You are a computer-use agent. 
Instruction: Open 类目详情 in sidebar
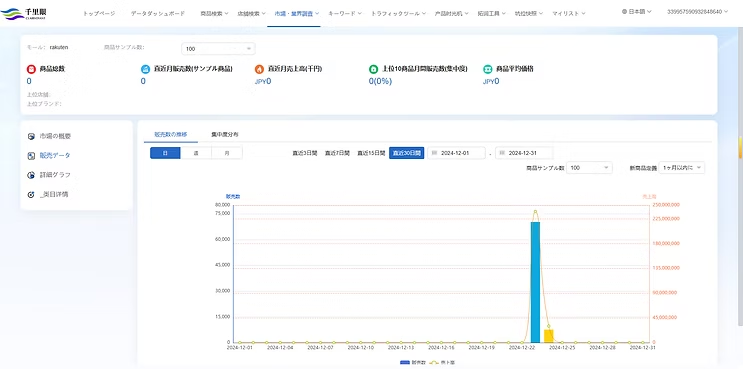point(54,195)
